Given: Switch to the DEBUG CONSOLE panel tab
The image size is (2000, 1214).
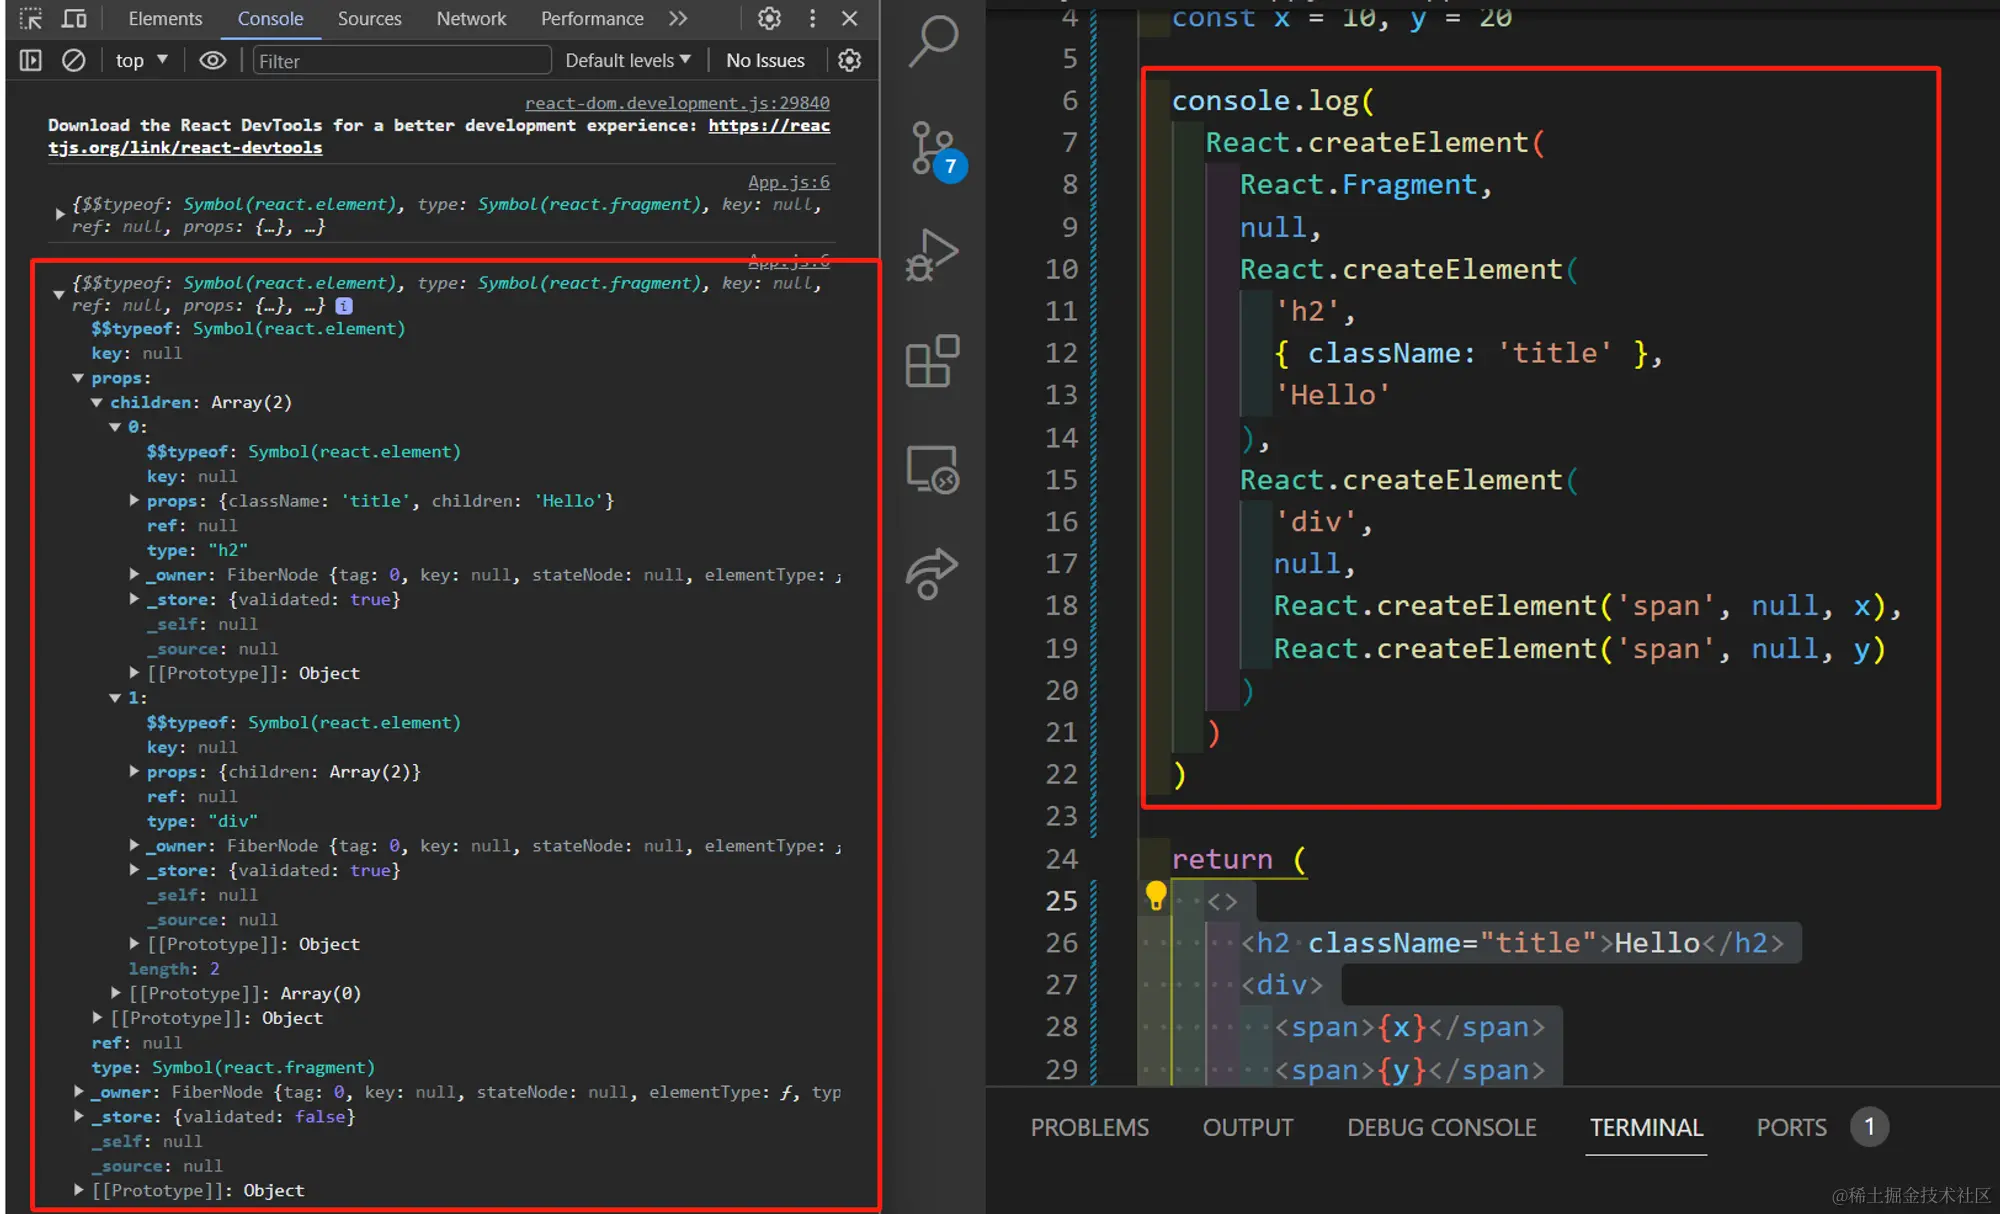Looking at the screenshot, I should tap(1441, 1128).
